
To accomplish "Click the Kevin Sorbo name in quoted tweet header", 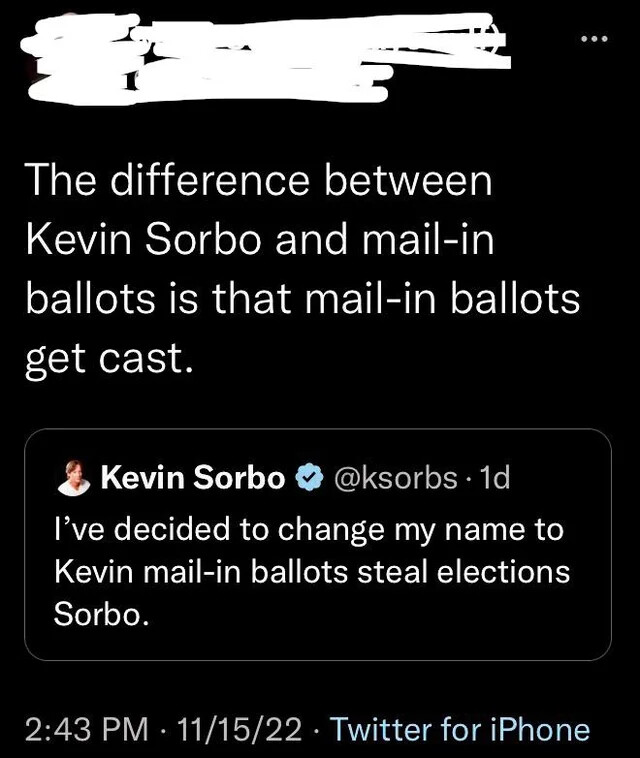I will point(192,478).
